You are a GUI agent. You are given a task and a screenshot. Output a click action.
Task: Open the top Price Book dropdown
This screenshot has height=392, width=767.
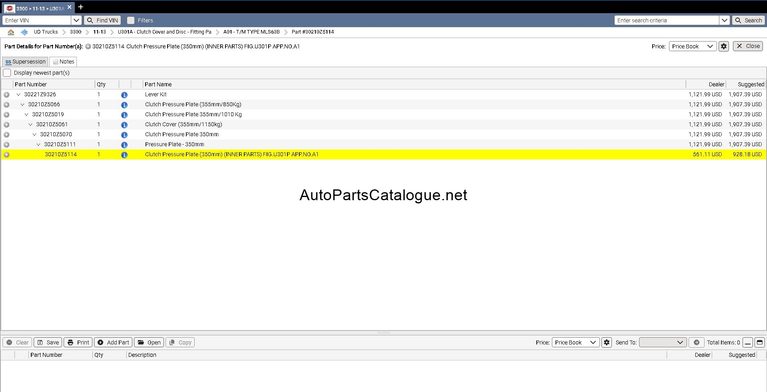693,46
